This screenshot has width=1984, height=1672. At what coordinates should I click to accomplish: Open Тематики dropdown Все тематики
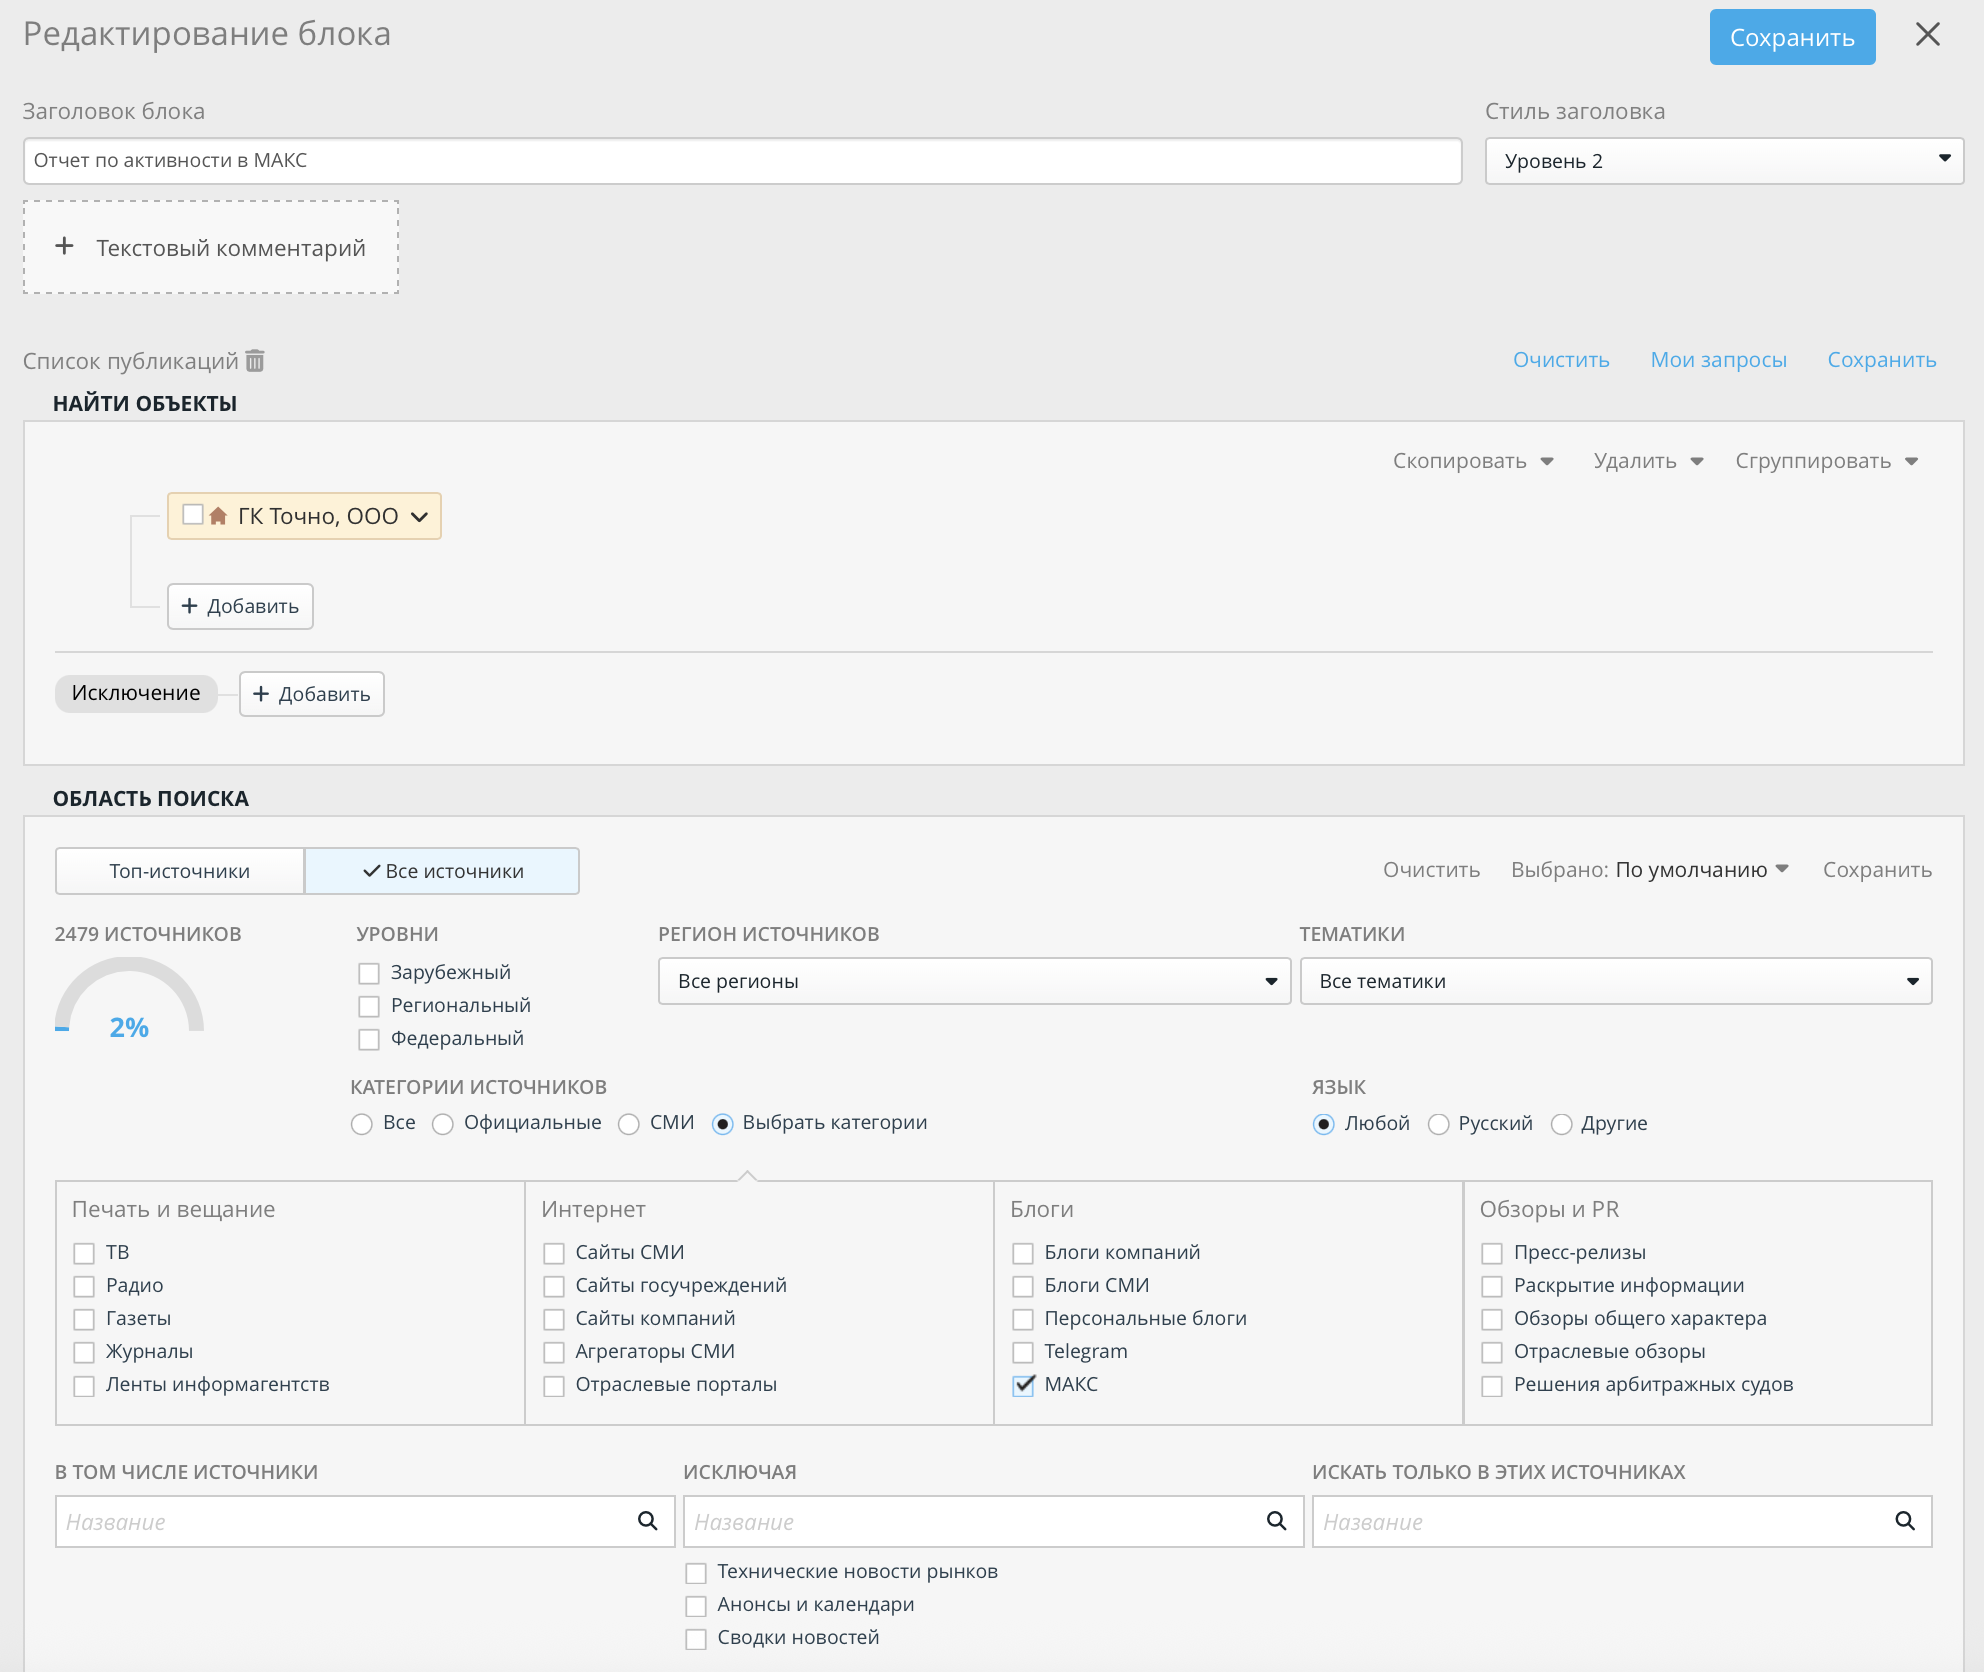point(1616,981)
